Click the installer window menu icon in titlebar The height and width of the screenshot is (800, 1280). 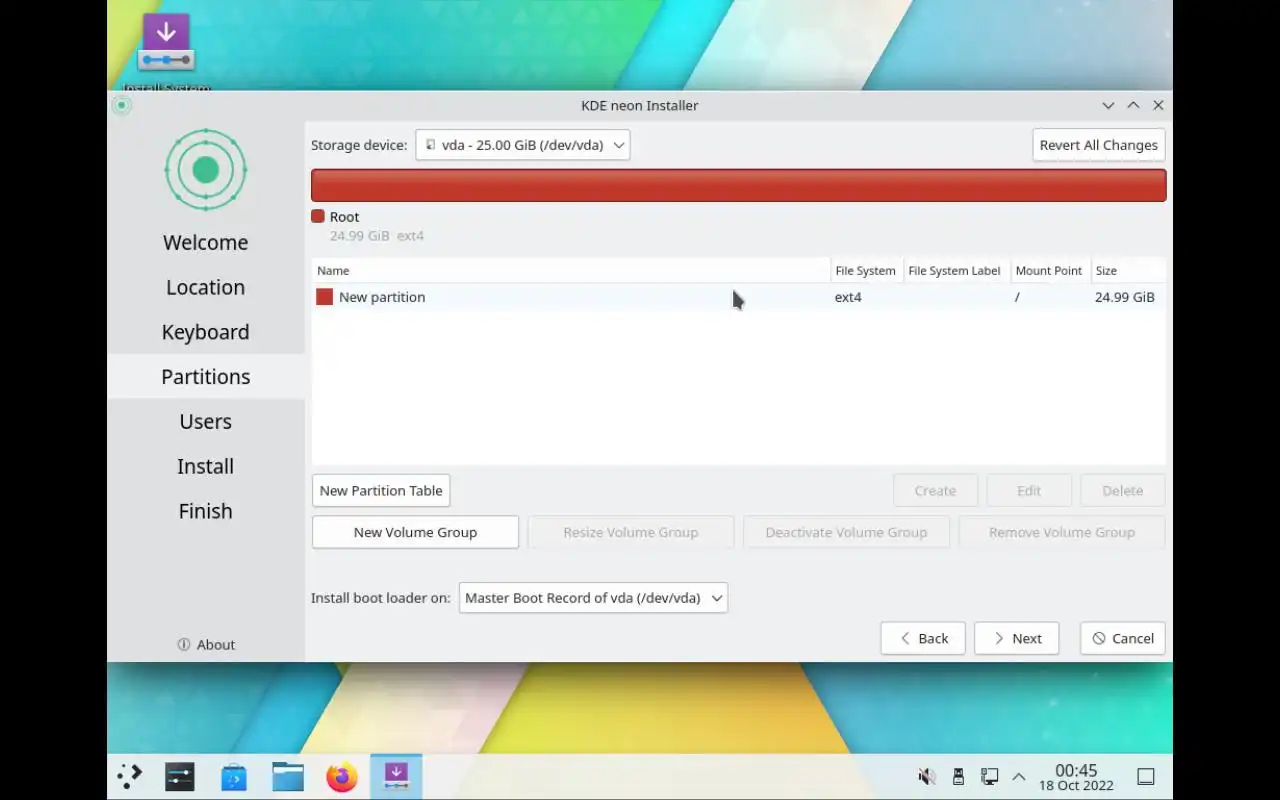pos(122,105)
